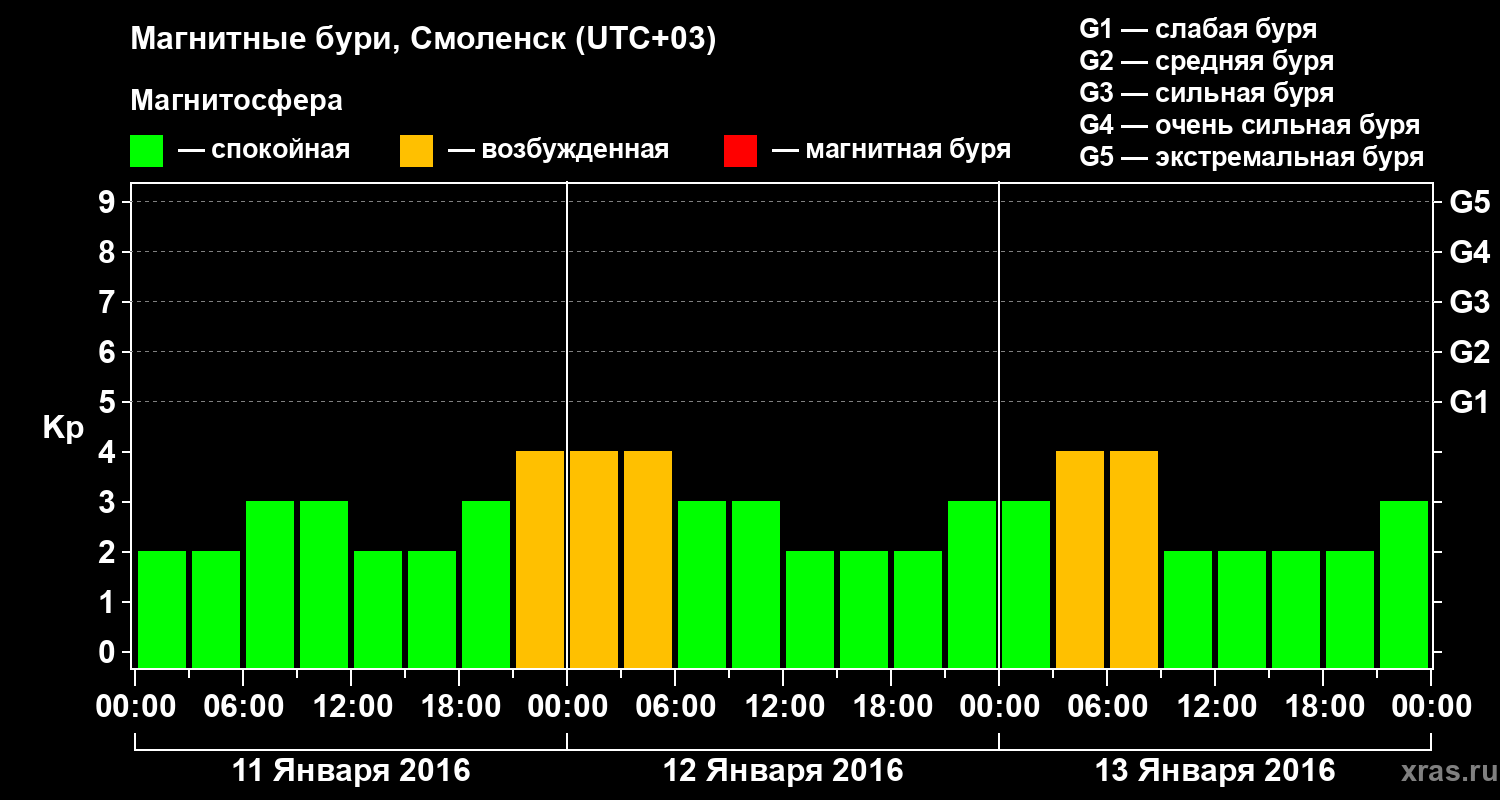The image size is (1500, 800).
Task: Click the orange 21:00–00:00 bar on 11 Января
Action: pos(540,559)
